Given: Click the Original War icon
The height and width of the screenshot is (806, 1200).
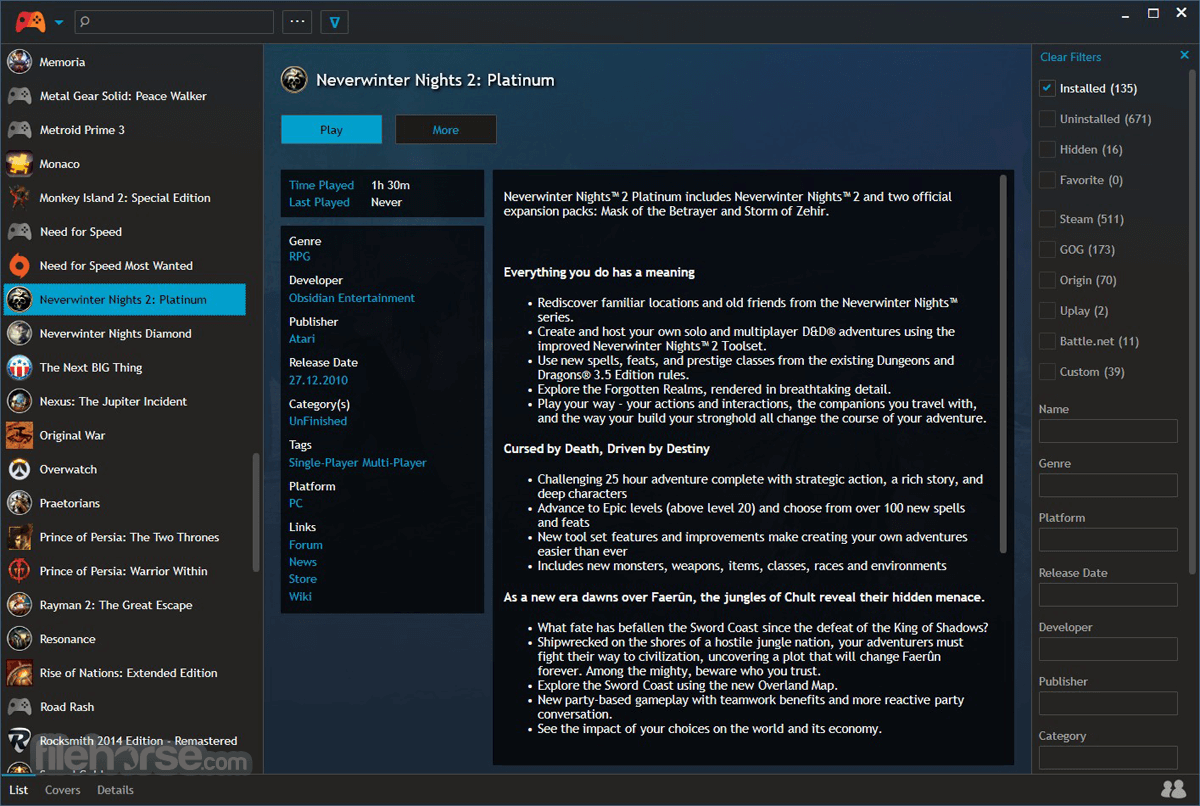Looking at the screenshot, I should [x=19, y=436].
